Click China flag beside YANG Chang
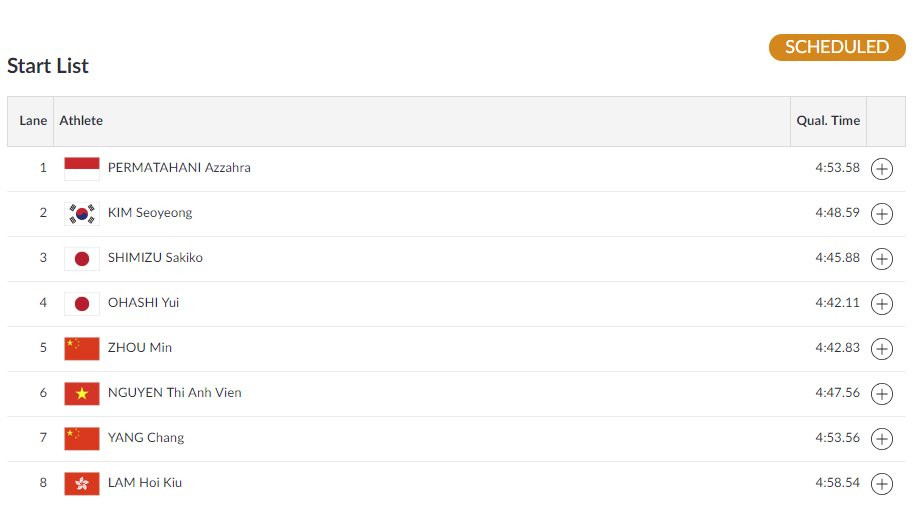The width and height of the screenshot is (920, 527). [82, 438]
